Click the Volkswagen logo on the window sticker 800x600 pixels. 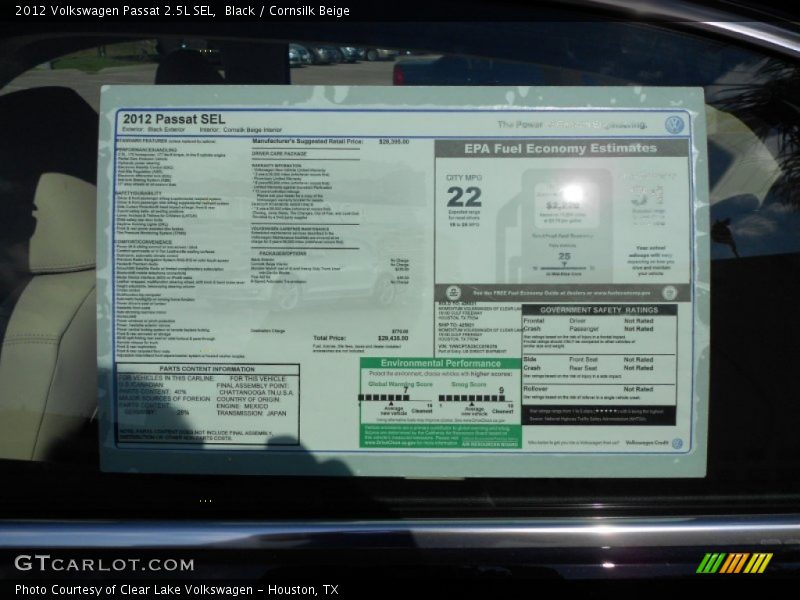pos(676,122)
